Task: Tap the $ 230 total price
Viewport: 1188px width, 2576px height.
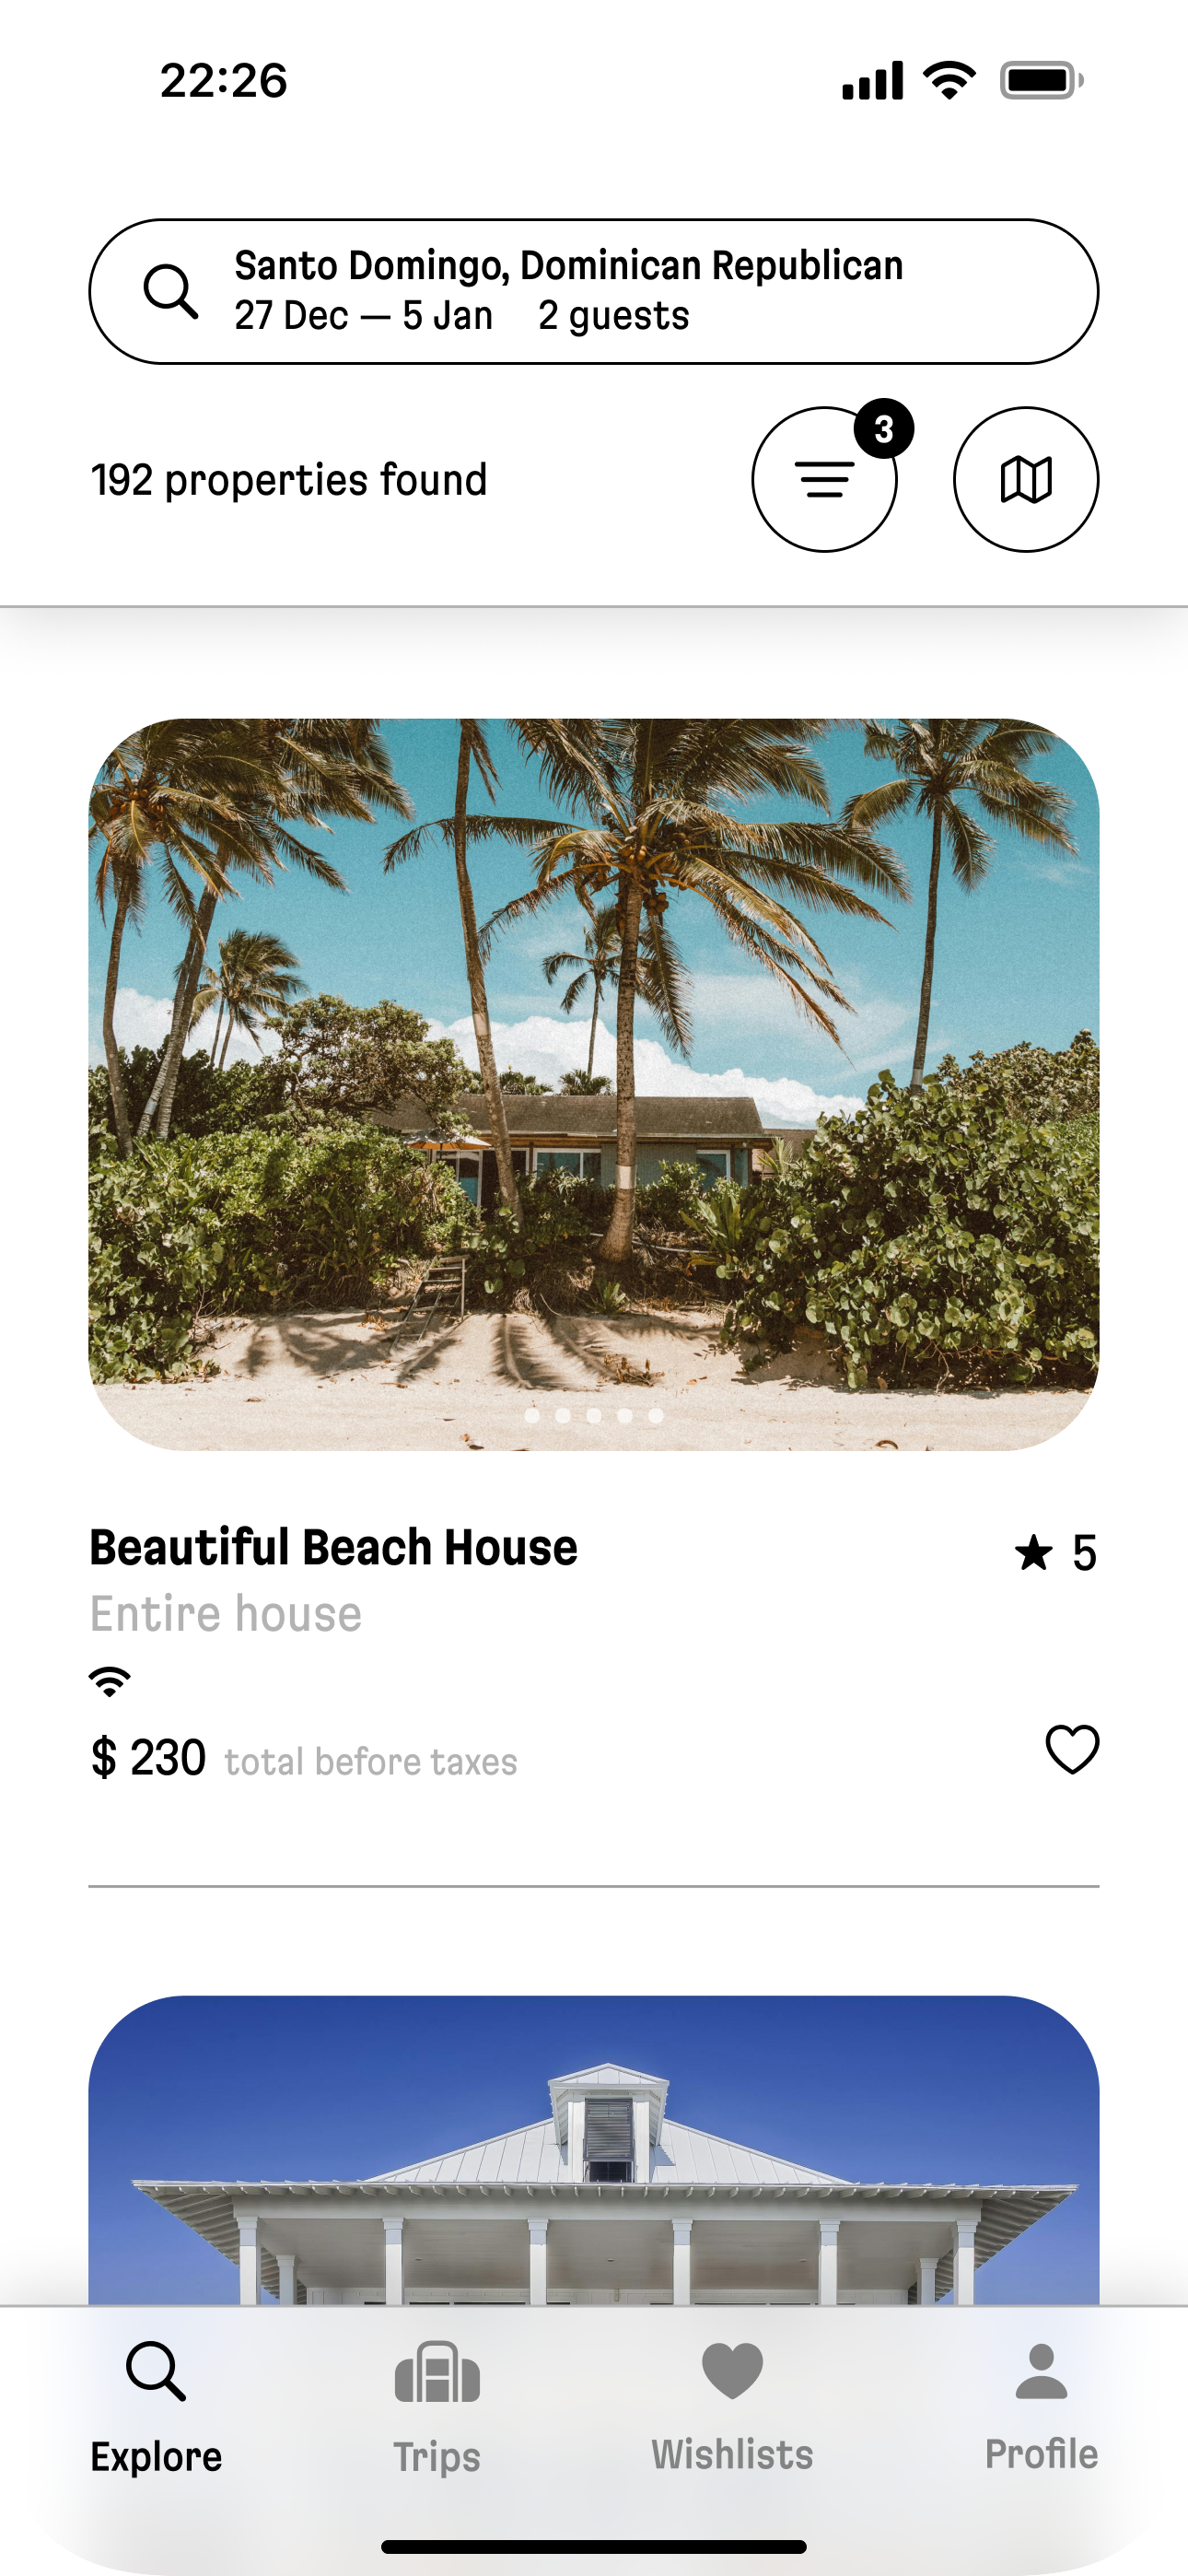Action: pyautogui.click(x=148, y=1758)
